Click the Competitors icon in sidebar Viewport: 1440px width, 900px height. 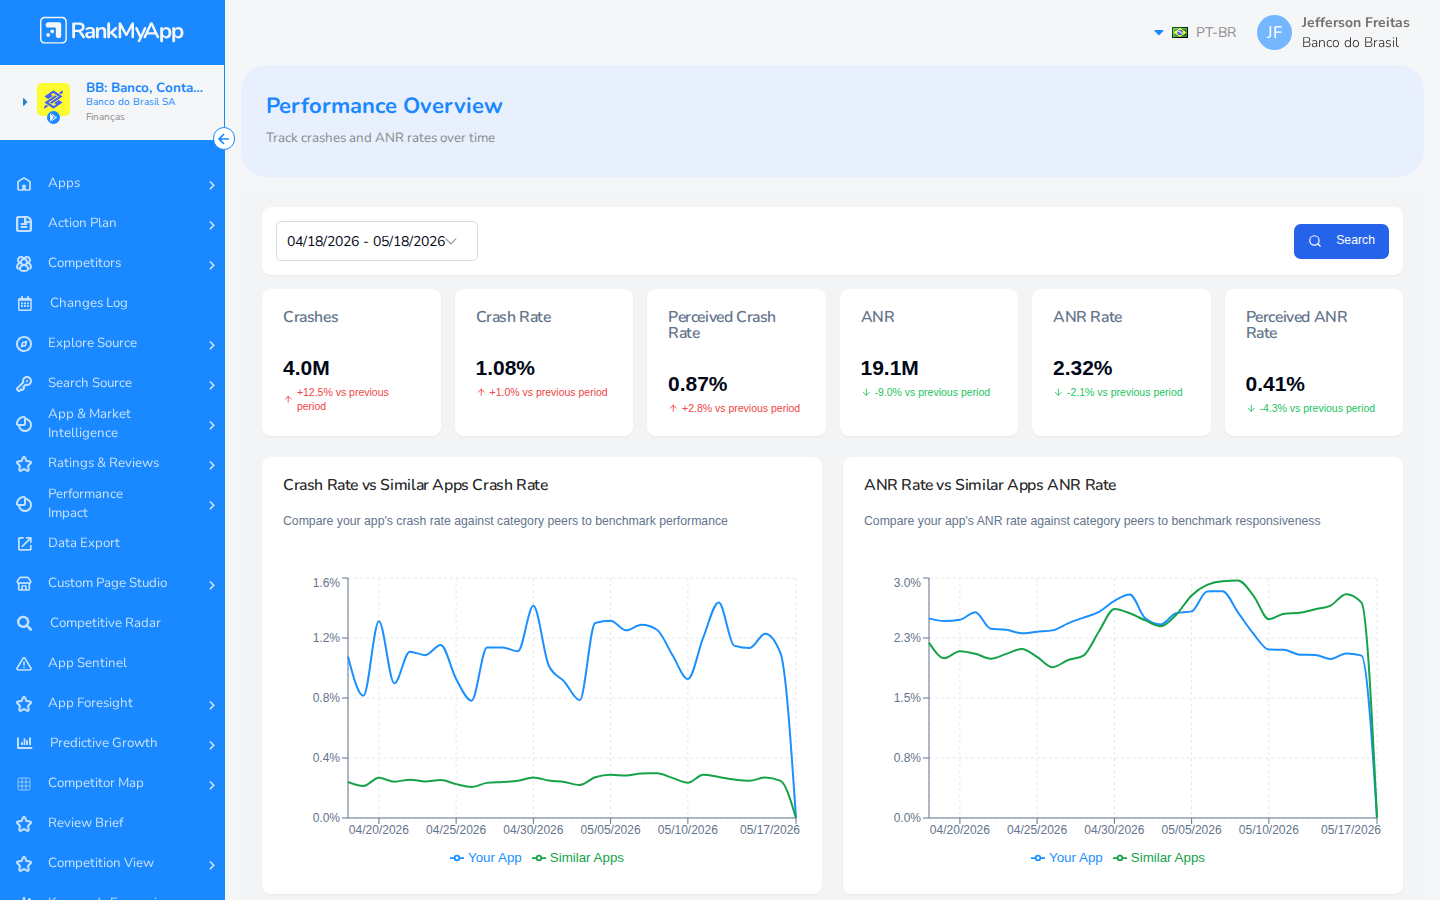(x=25, y=264)
